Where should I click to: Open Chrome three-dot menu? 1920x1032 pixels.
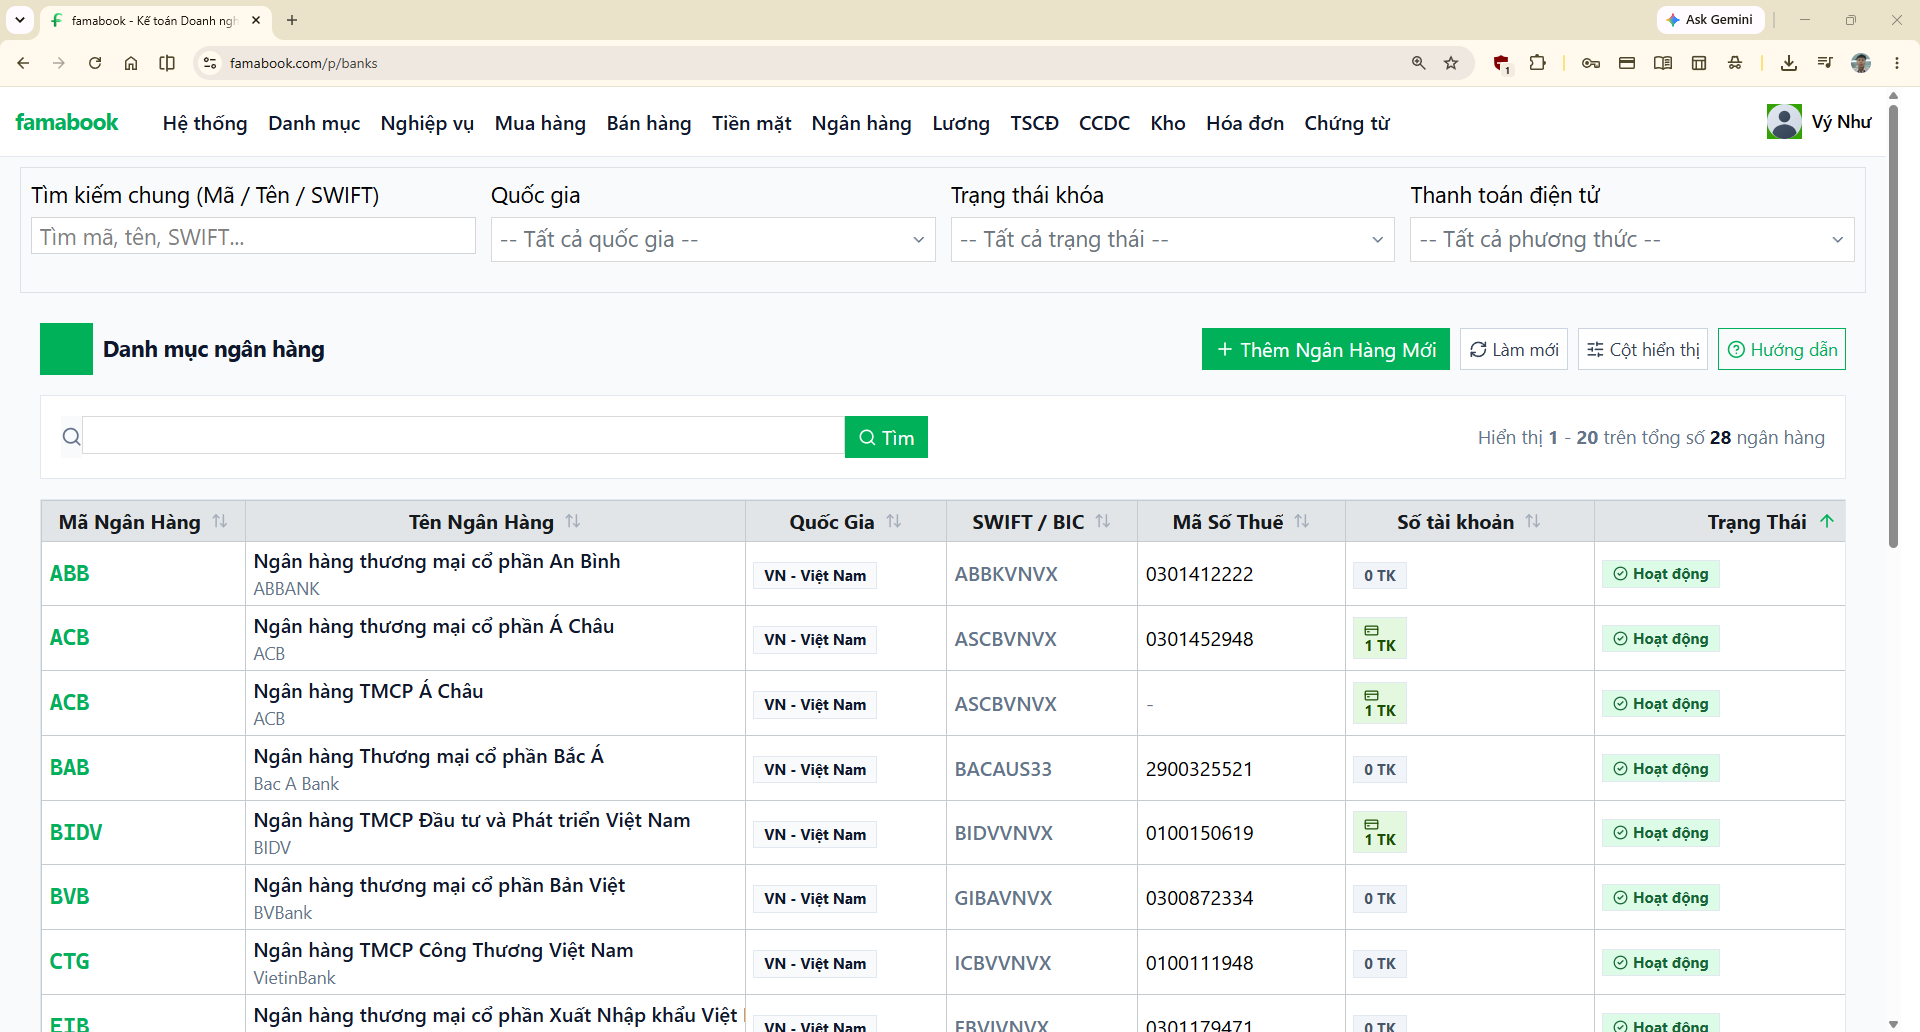pyautogui.click(x=1897, y=63)
